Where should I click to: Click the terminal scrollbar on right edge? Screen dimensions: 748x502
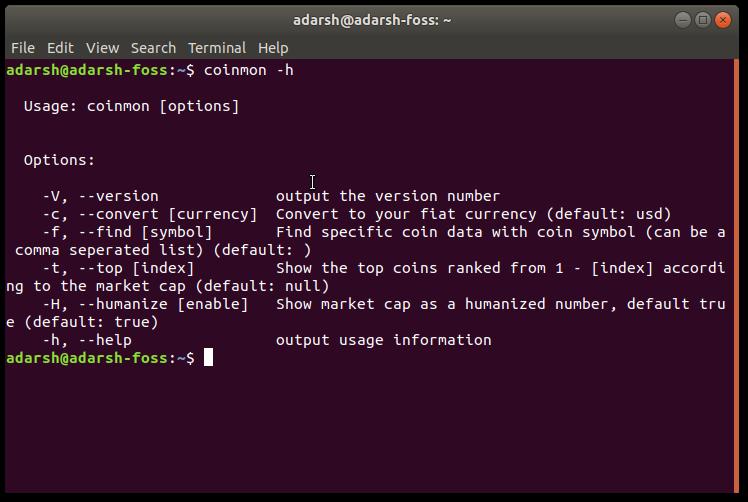pyautogui.click(x=737, y=276)
